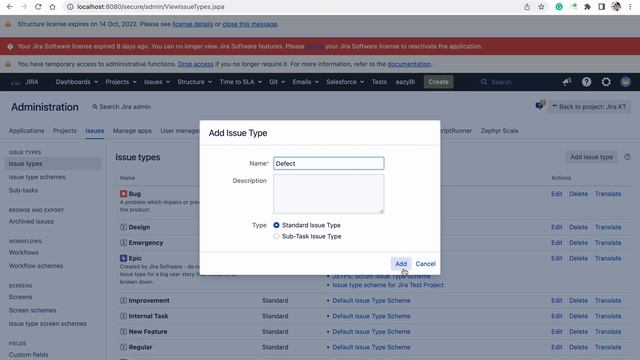Open the browser side panel icon
Viewport: 640px width, 360px height.
tap(601, 7)
